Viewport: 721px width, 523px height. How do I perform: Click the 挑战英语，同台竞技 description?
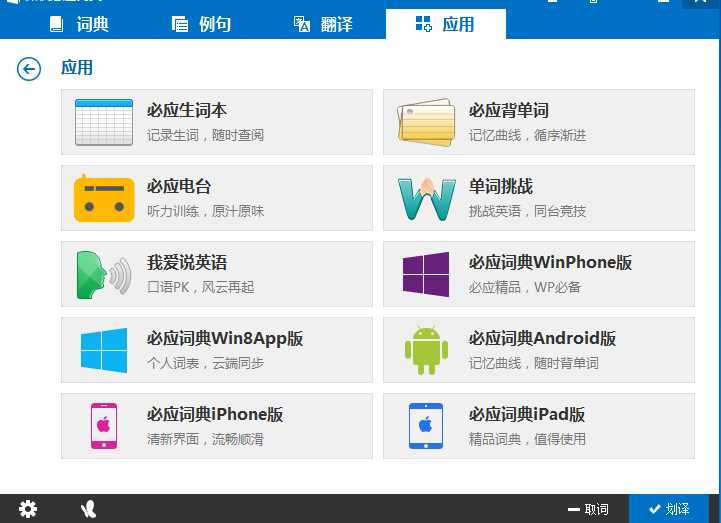click(527, 211)
